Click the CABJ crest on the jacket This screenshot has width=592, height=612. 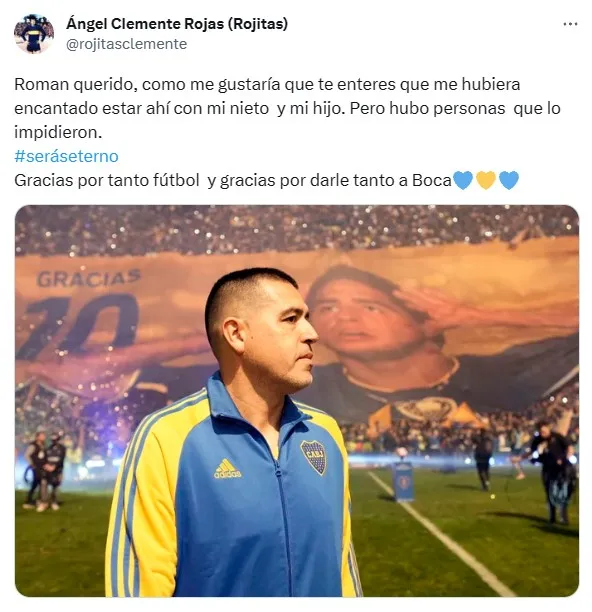(x=313, y=457)
